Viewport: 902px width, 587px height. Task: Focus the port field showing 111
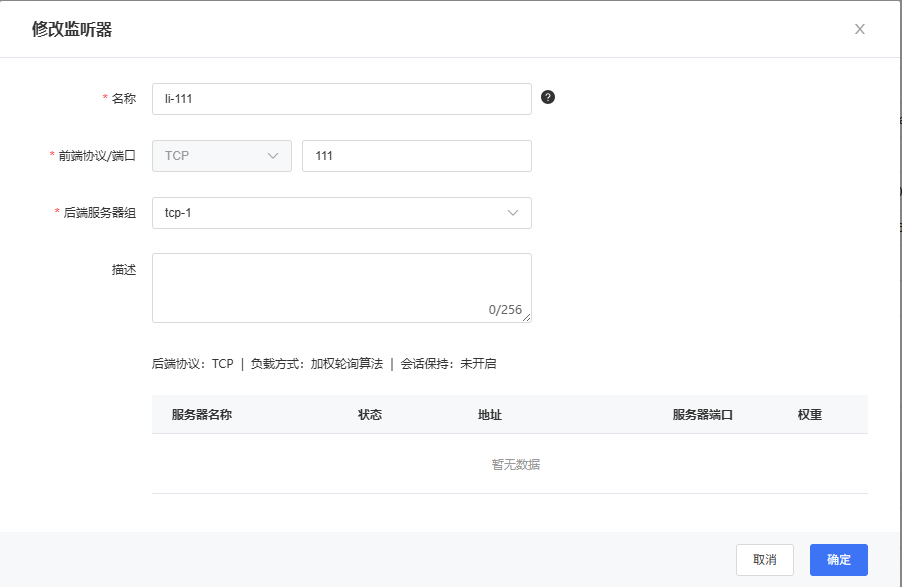(416, 156)
